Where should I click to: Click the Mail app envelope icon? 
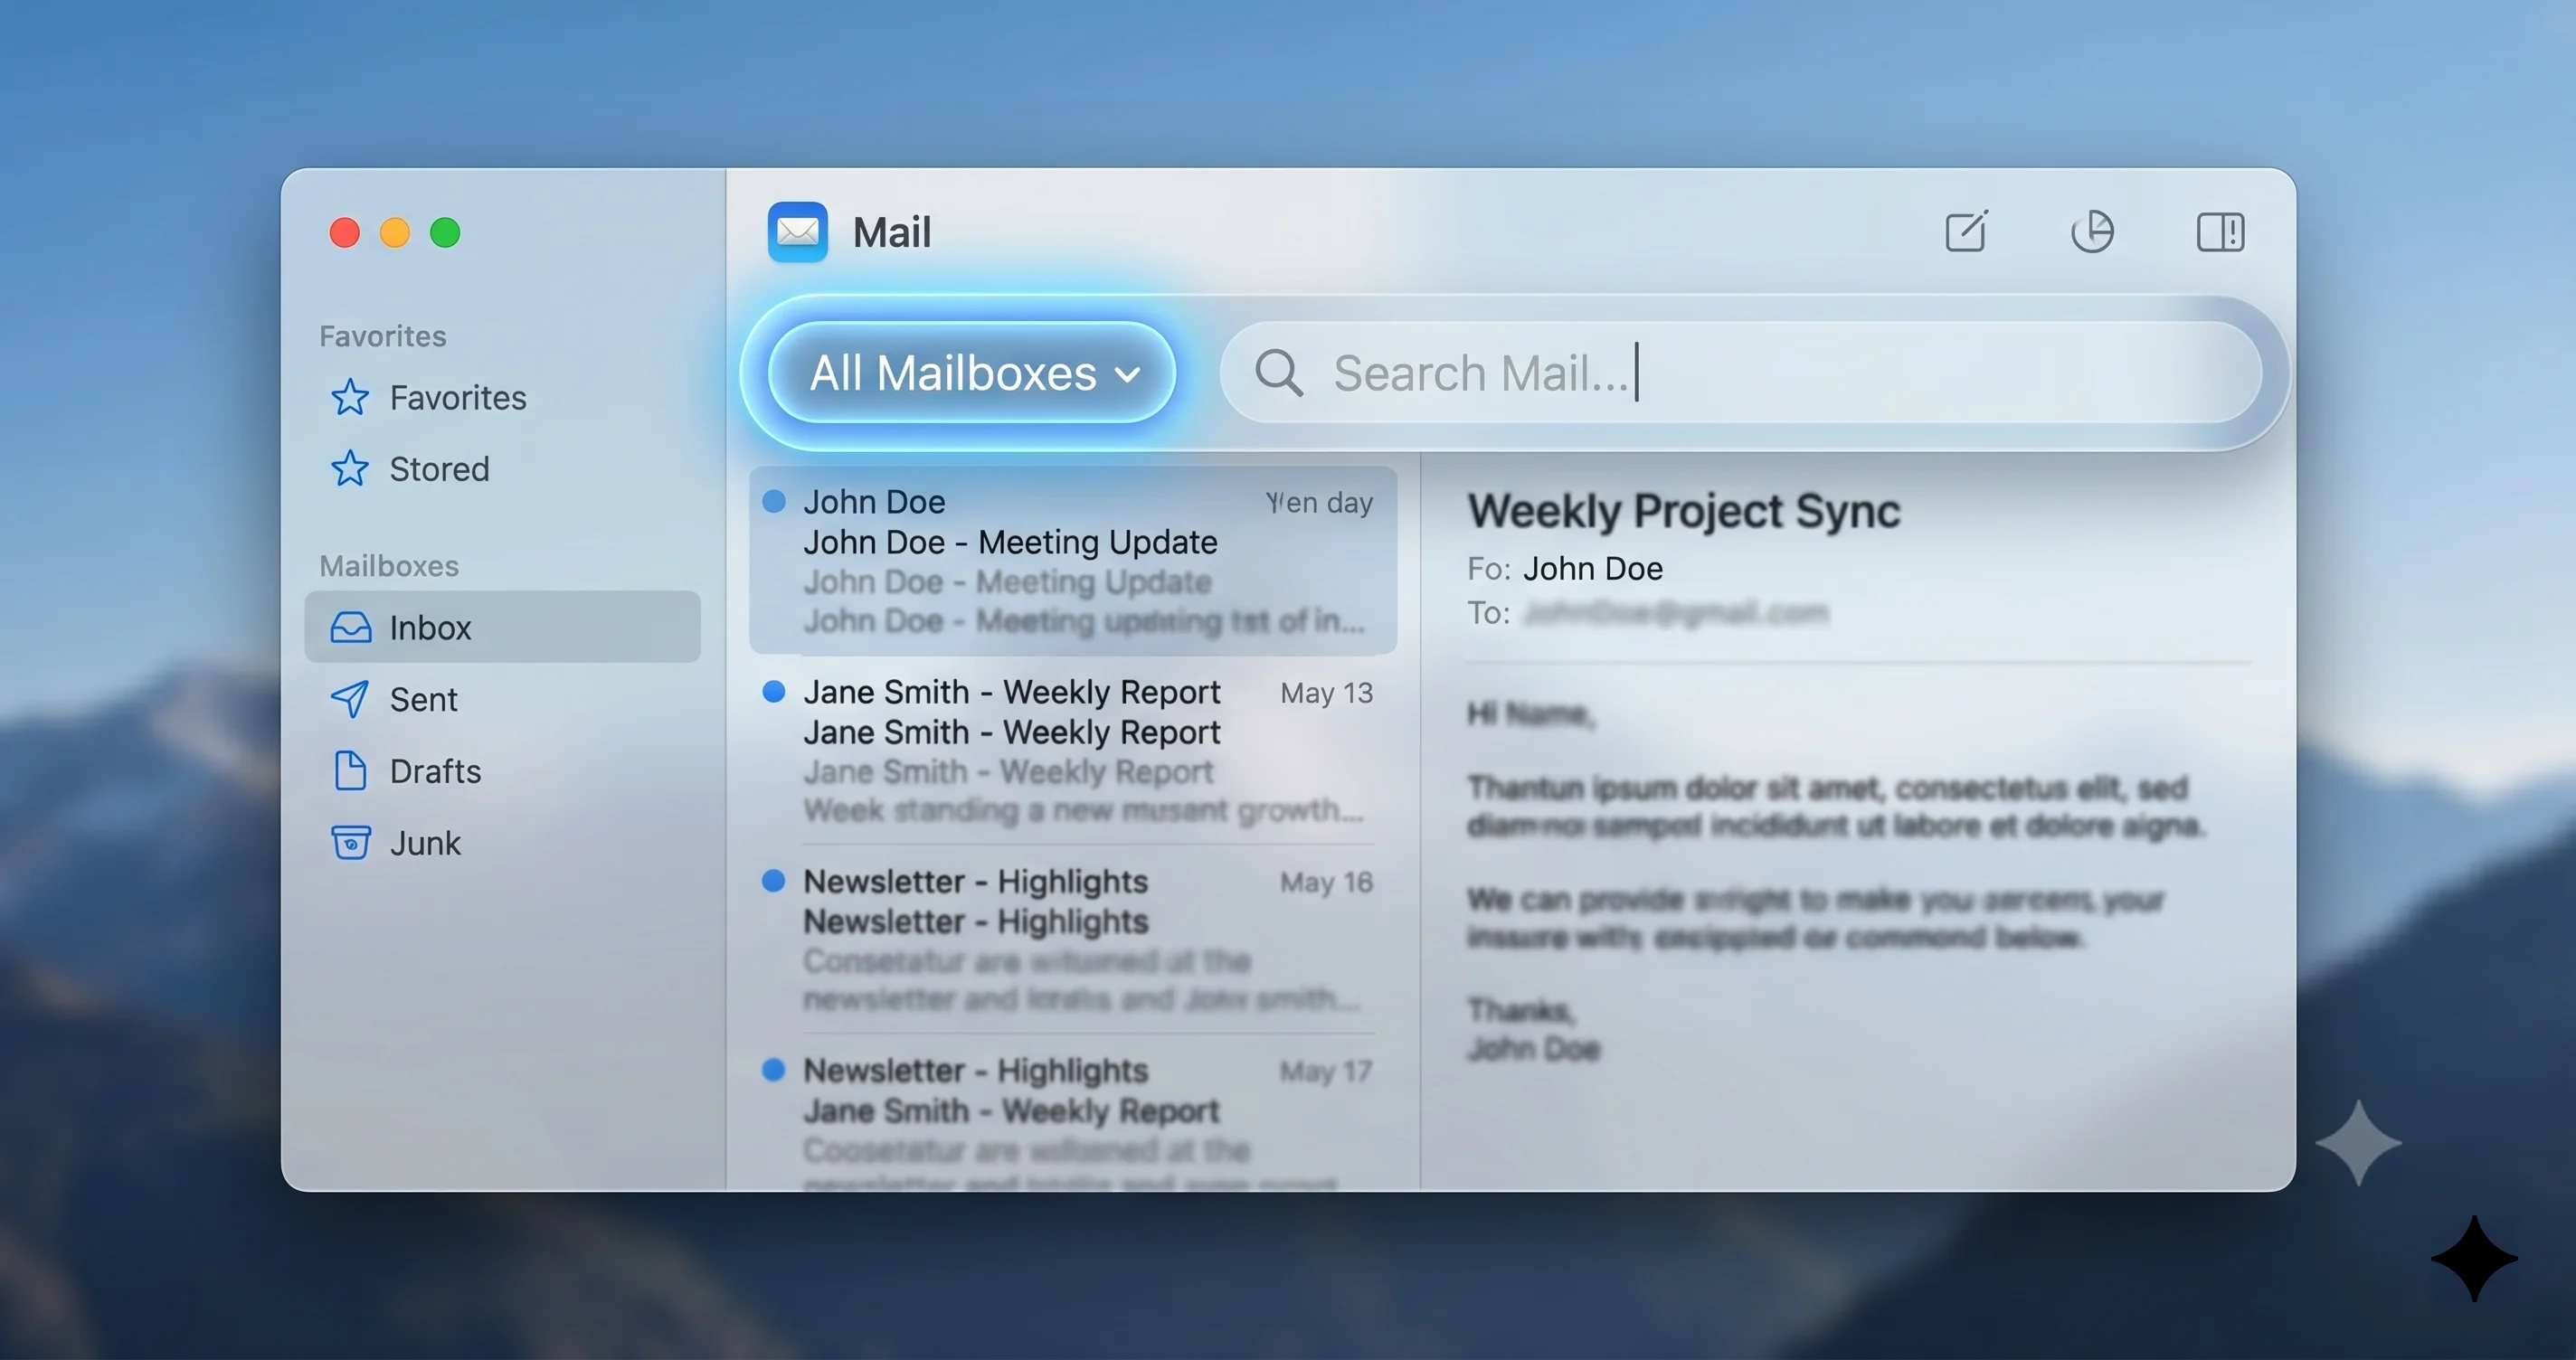(797, 232)
